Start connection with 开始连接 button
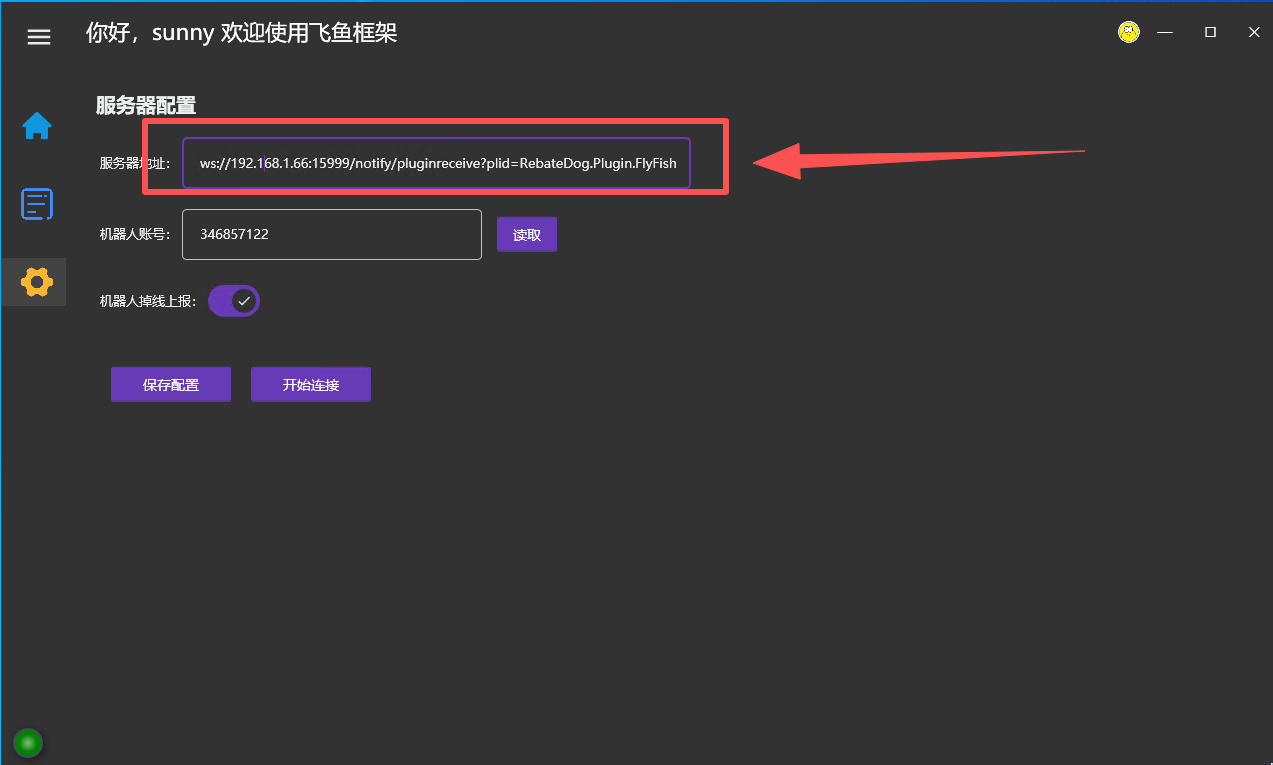The image size is (1273, 765). [x=311, y=385]
